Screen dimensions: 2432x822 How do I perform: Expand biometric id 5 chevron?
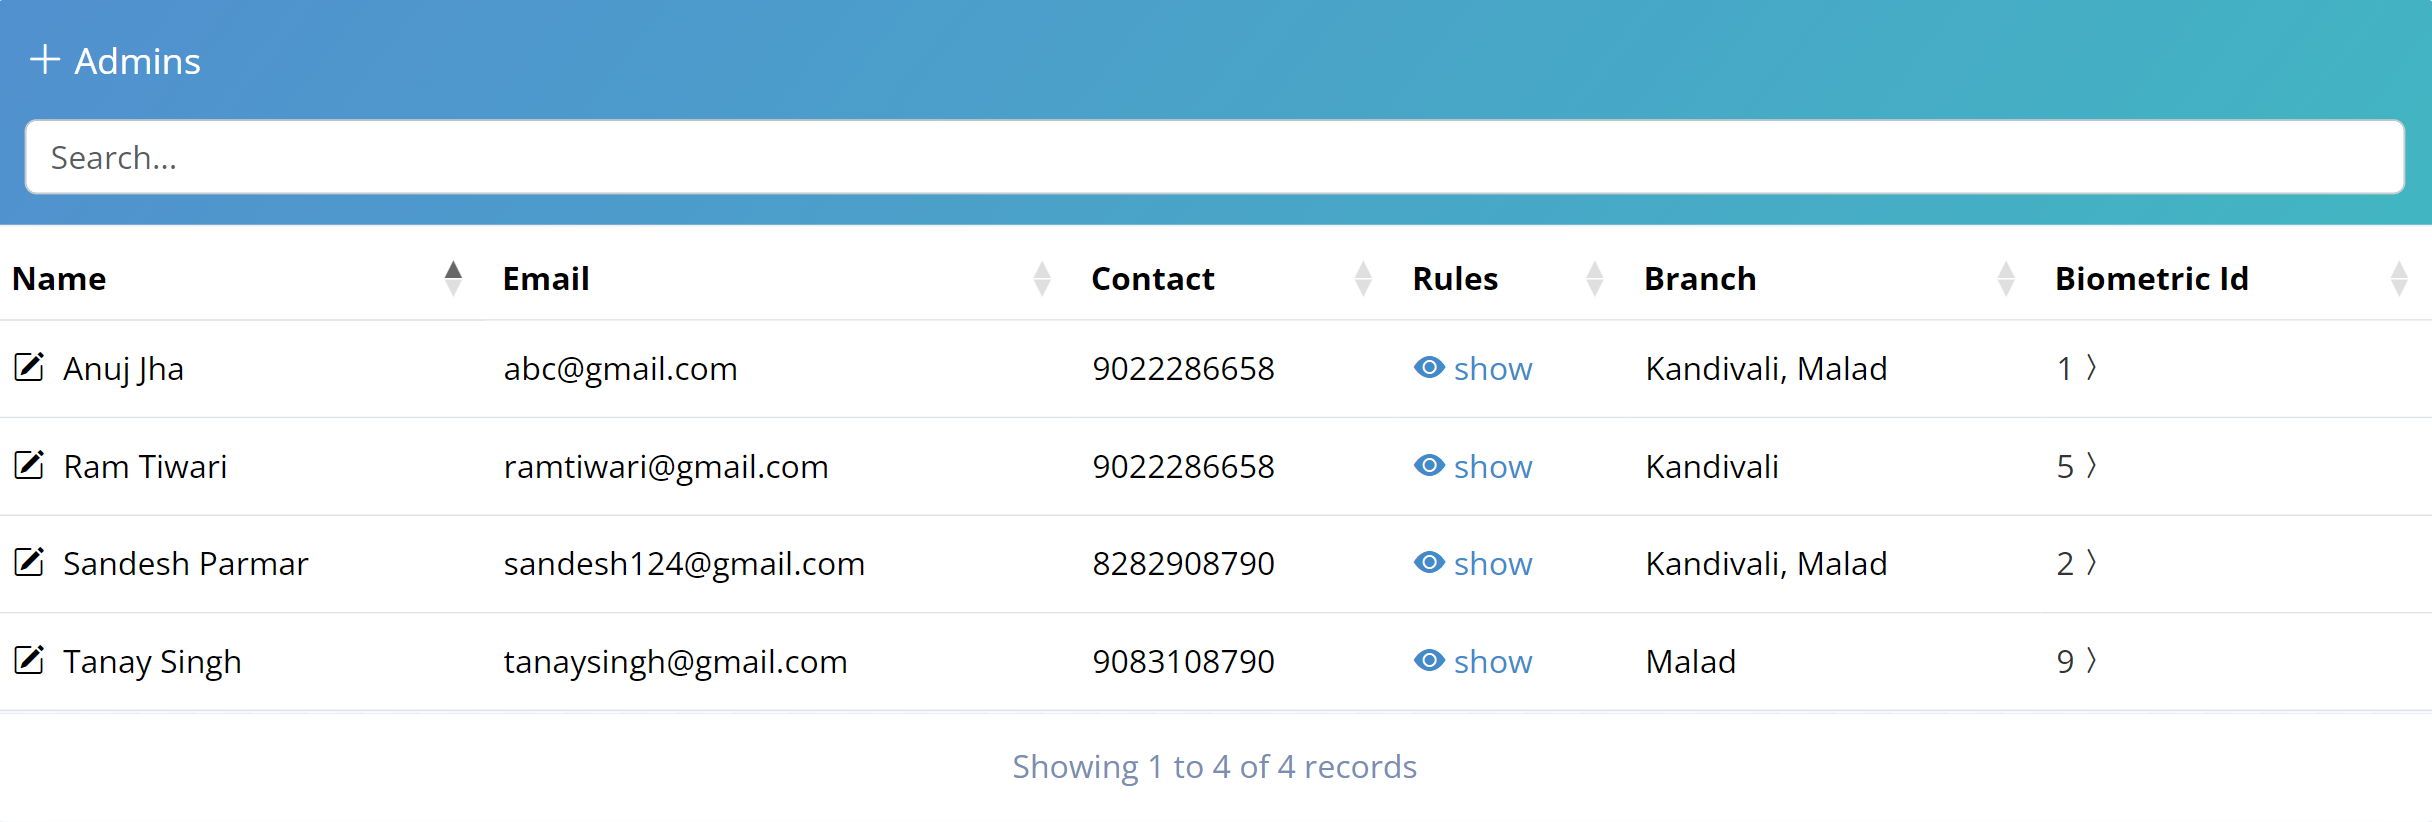coord(2091,466)
